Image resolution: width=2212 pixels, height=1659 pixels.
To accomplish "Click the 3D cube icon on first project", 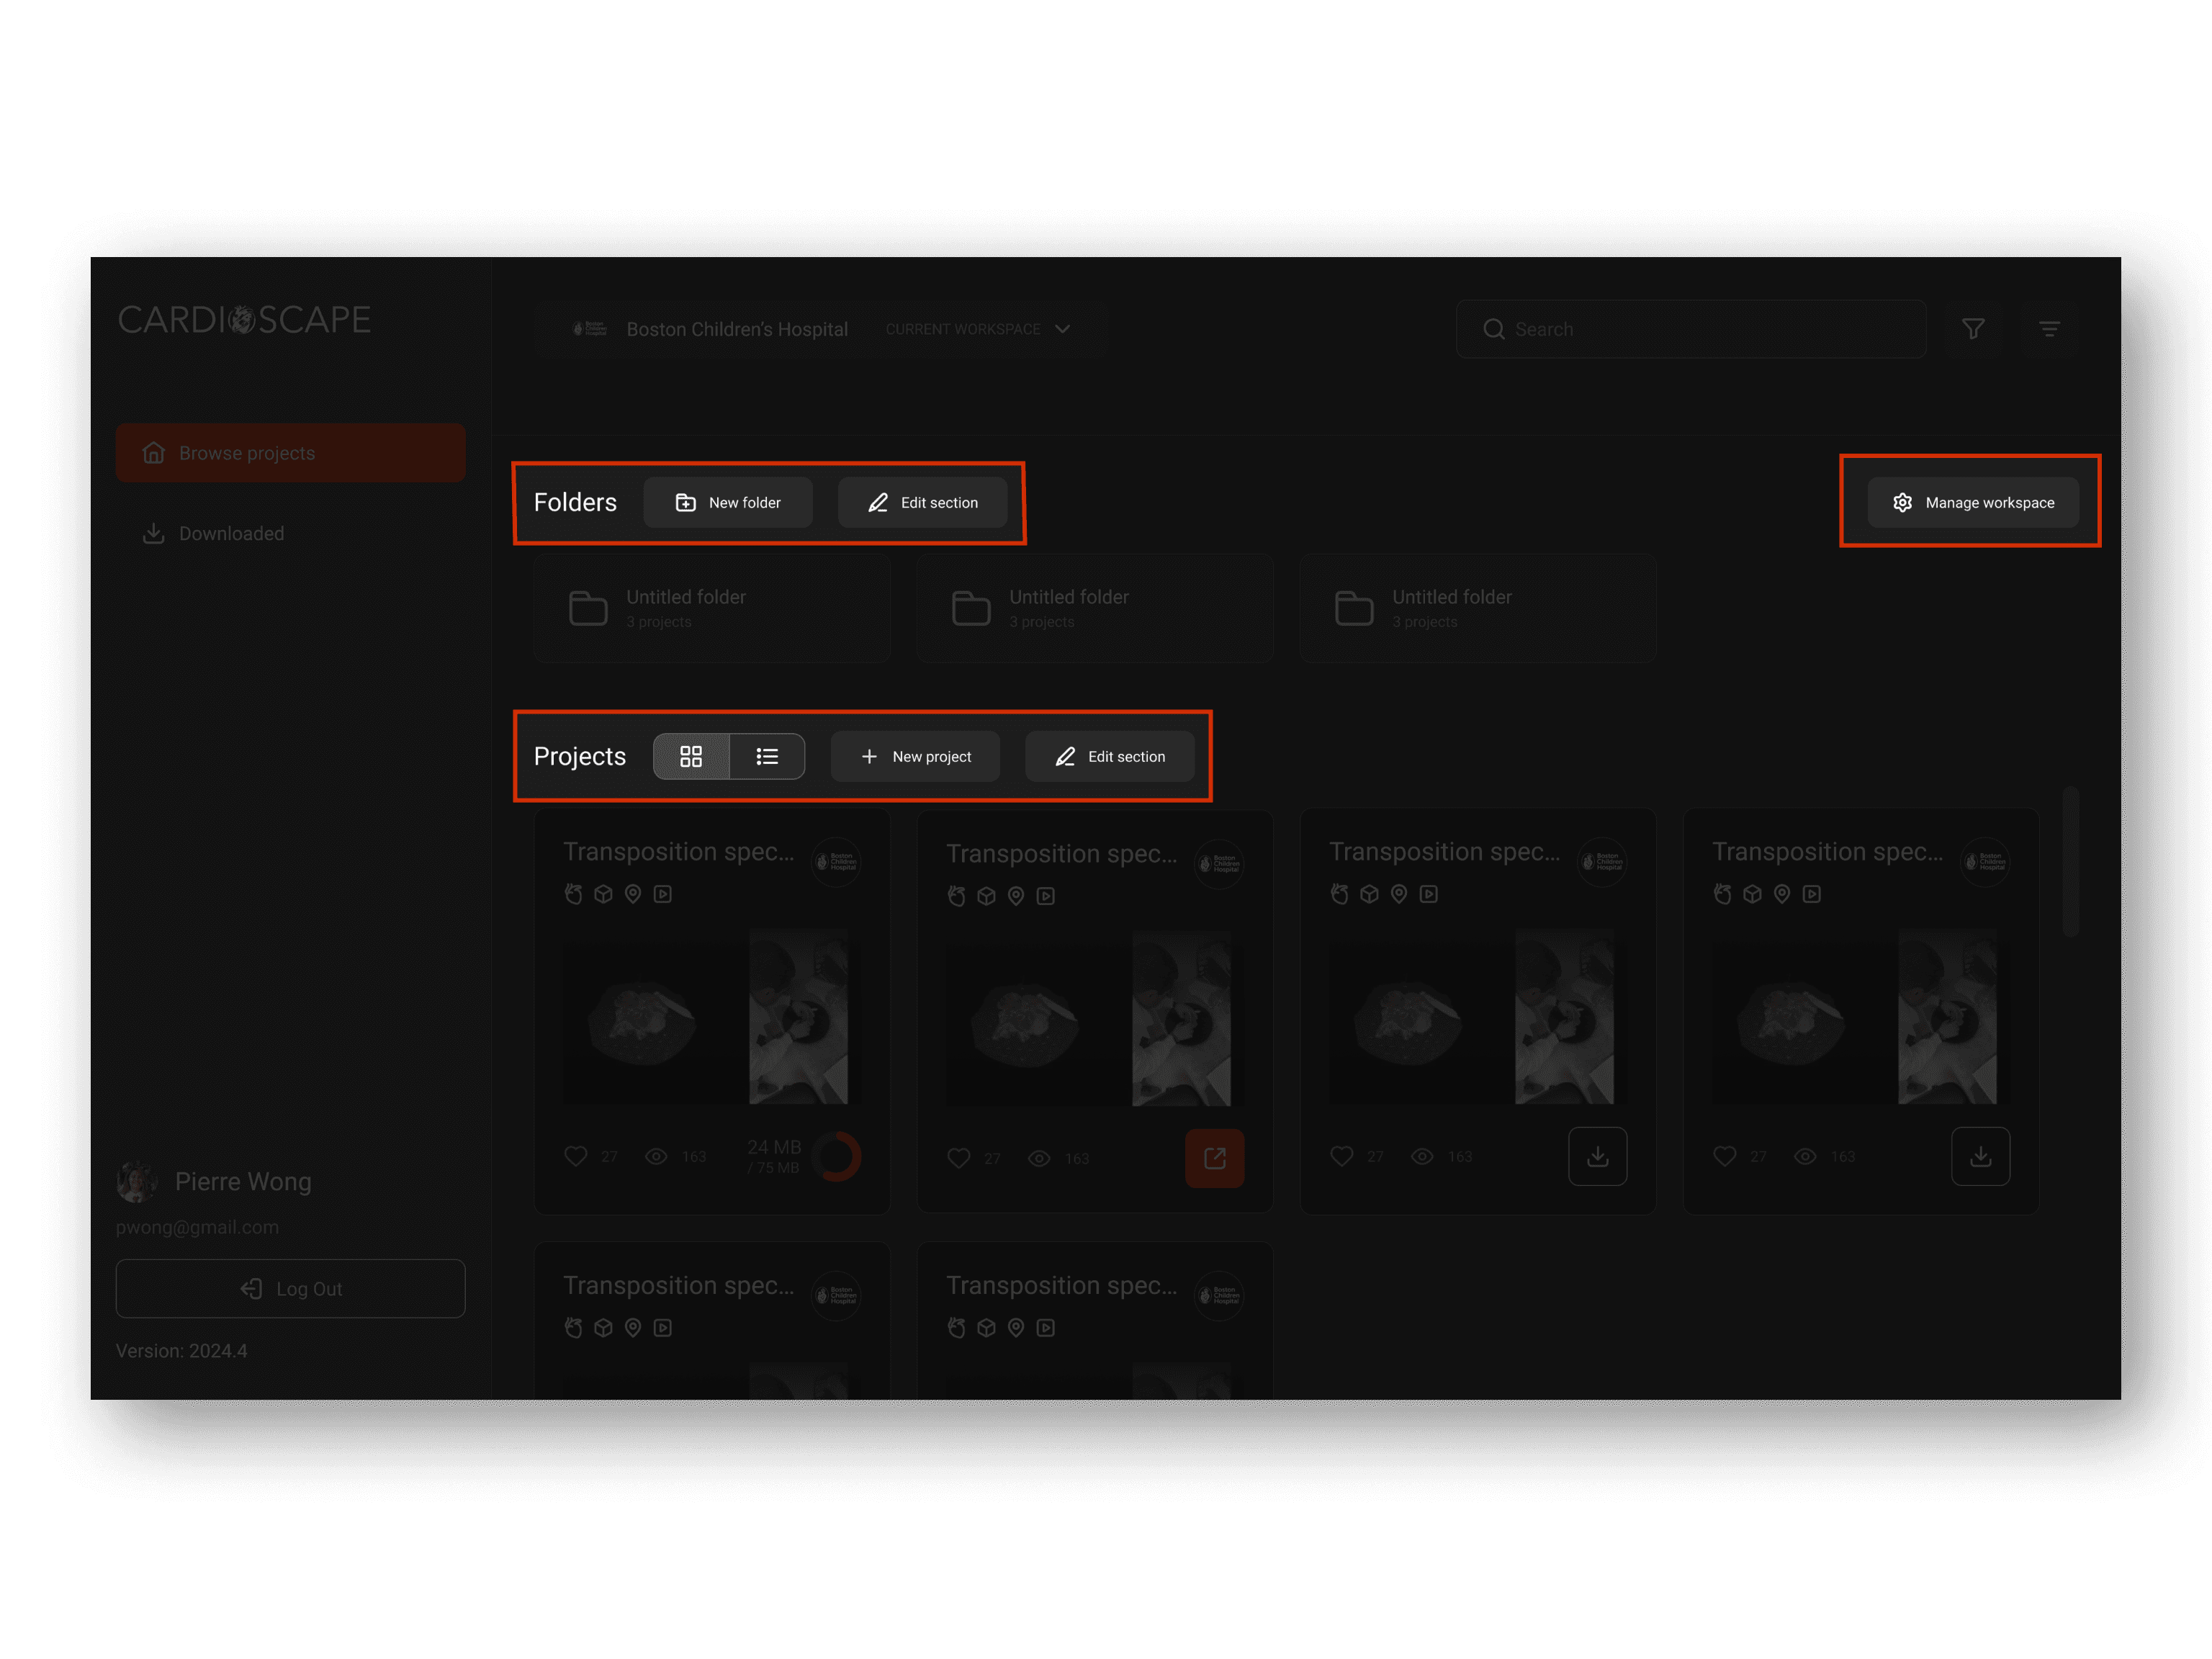I will coord(603,894).
